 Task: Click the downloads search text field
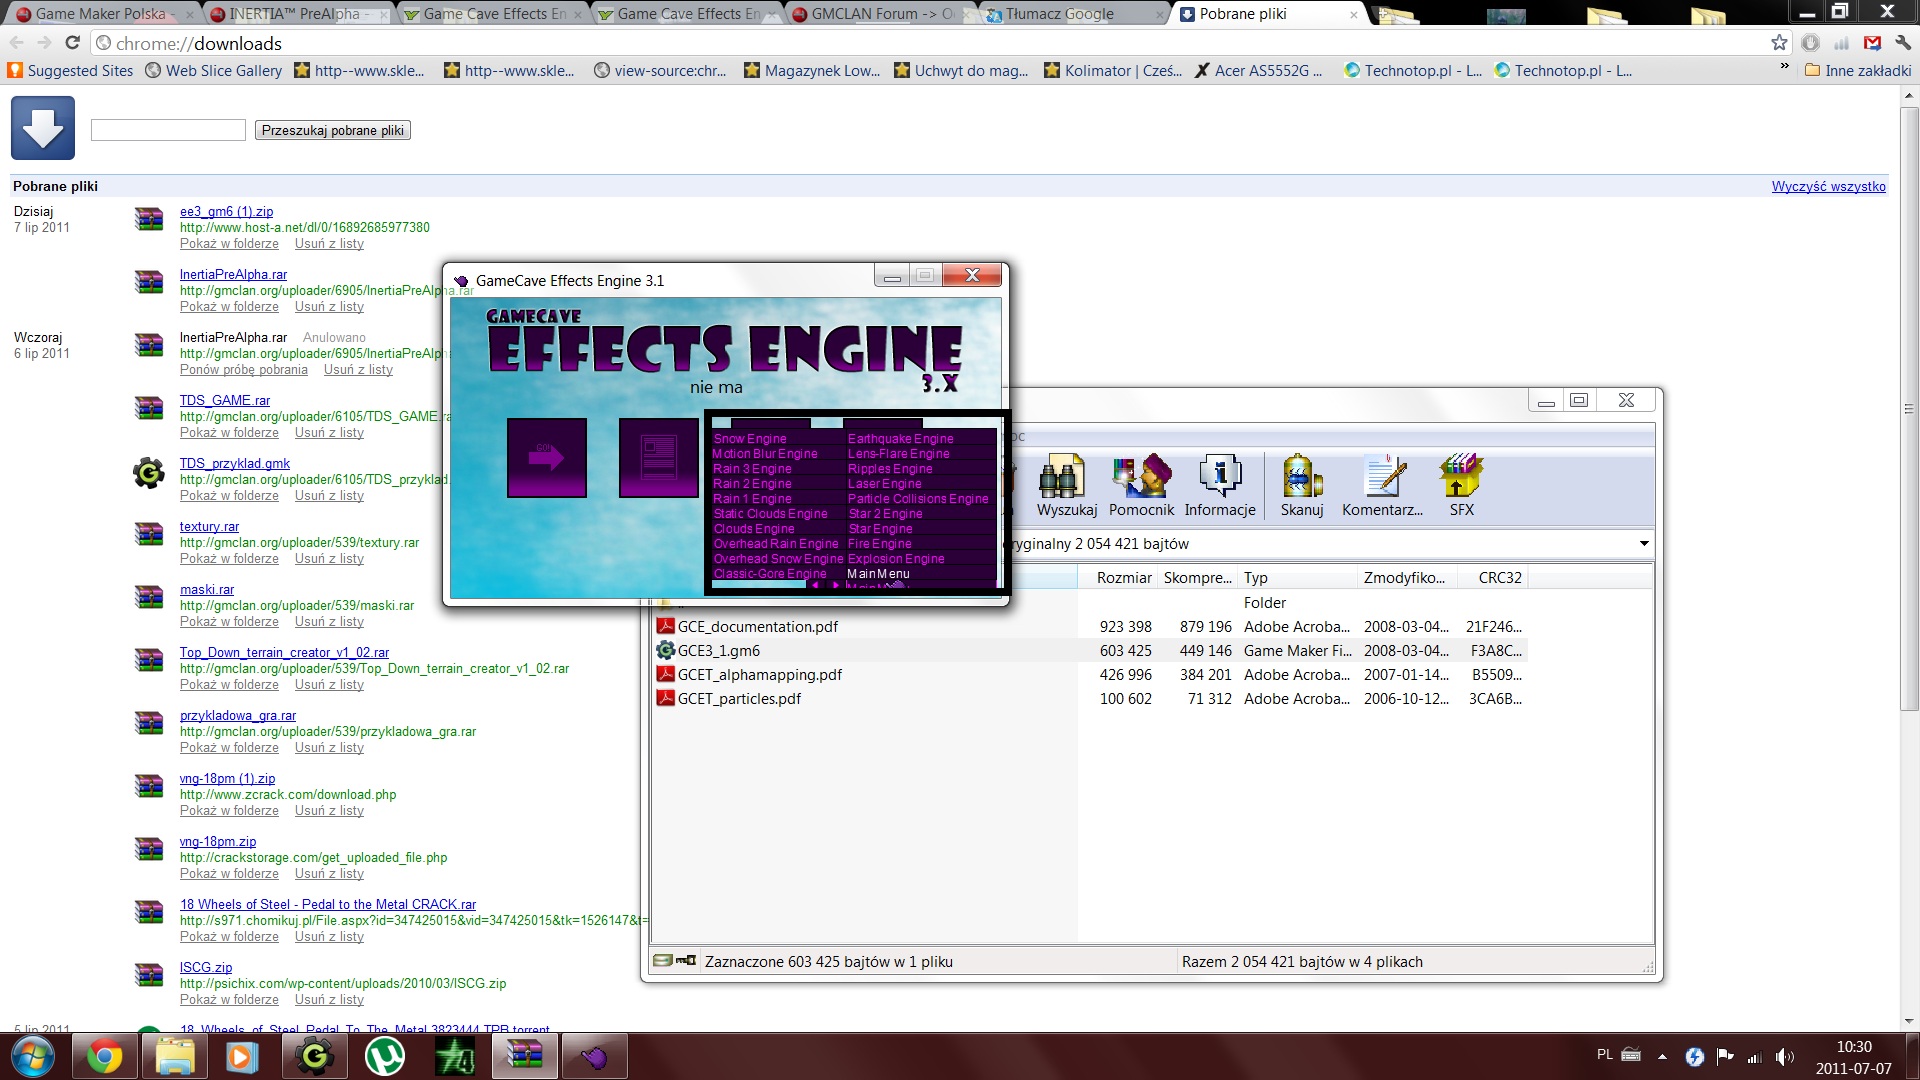168,130
